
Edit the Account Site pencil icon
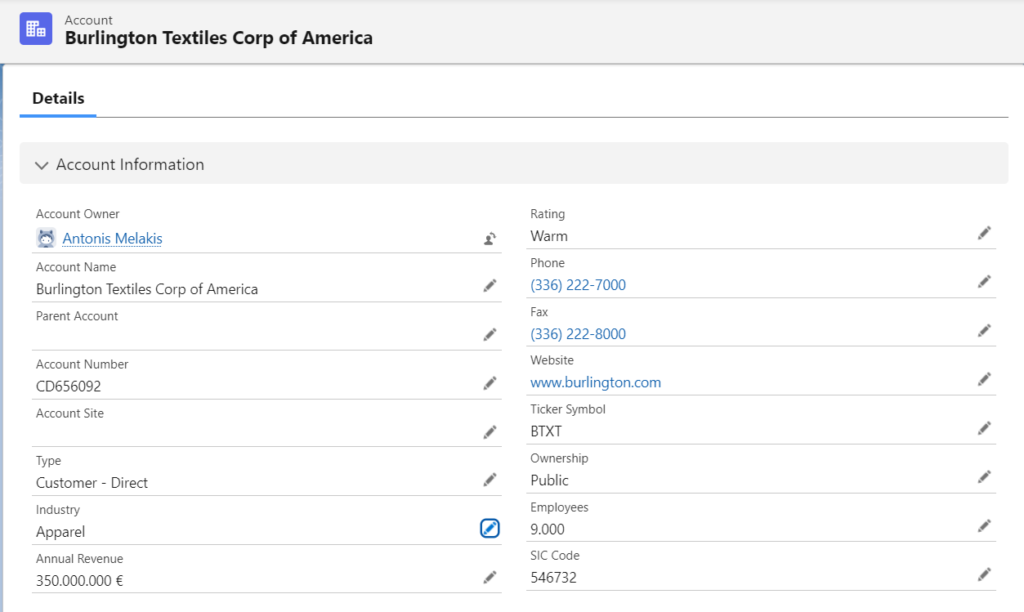click(490, 432)
